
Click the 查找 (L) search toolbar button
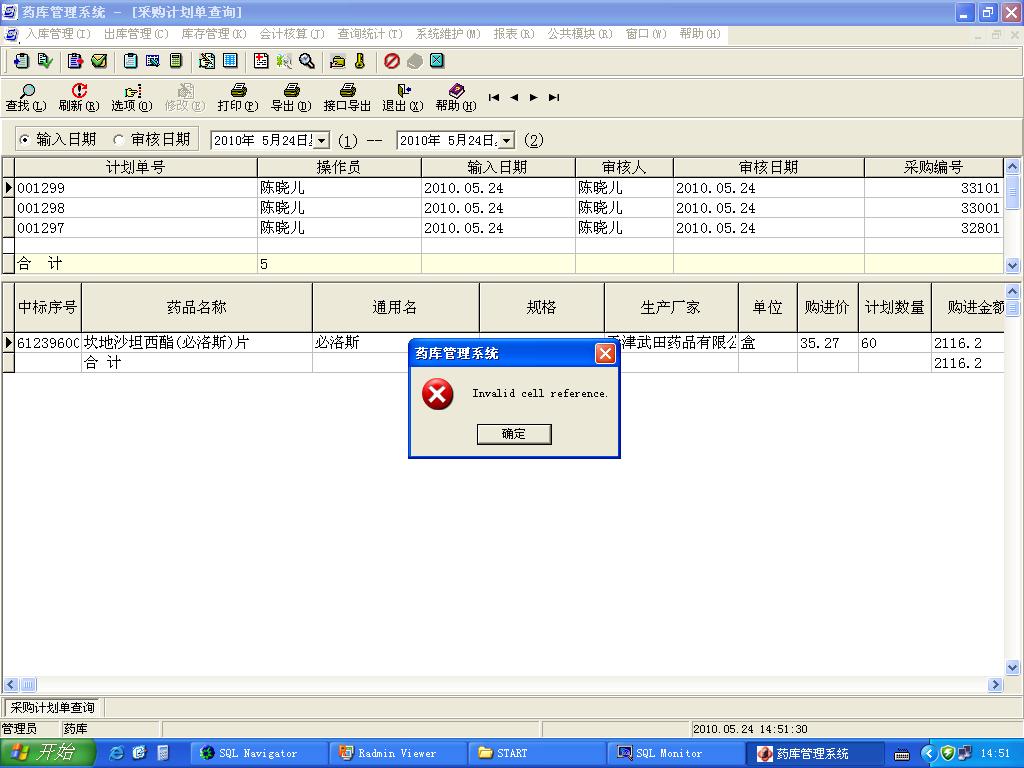coord(26,98)
